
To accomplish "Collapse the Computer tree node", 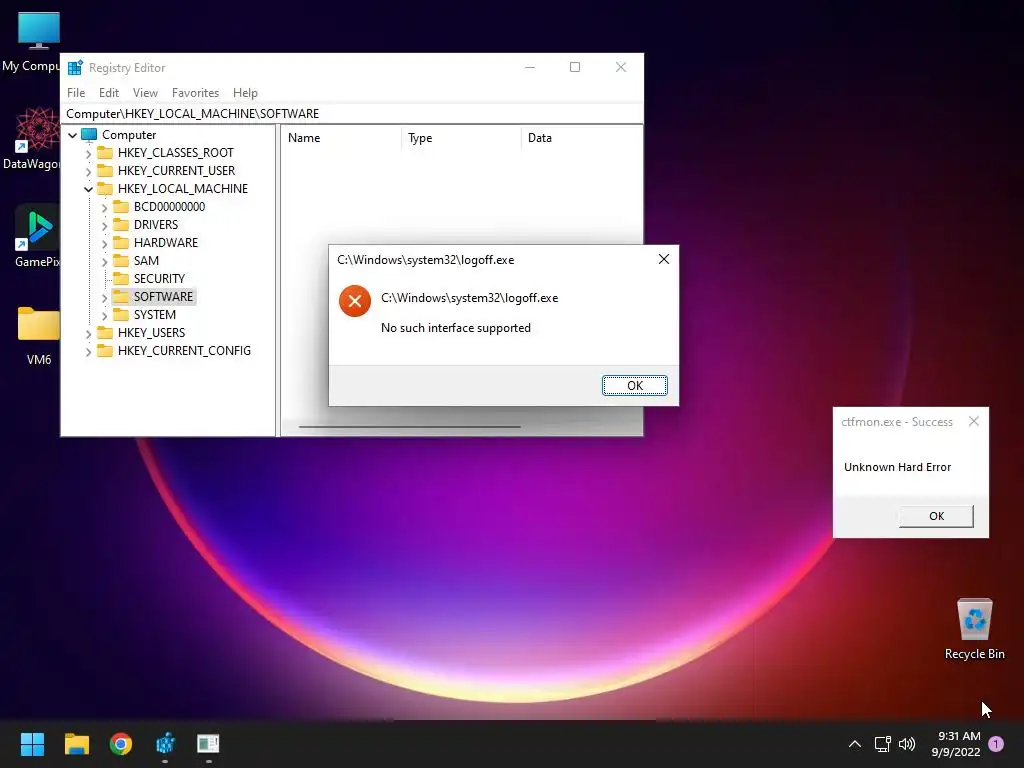I will 72,135.
